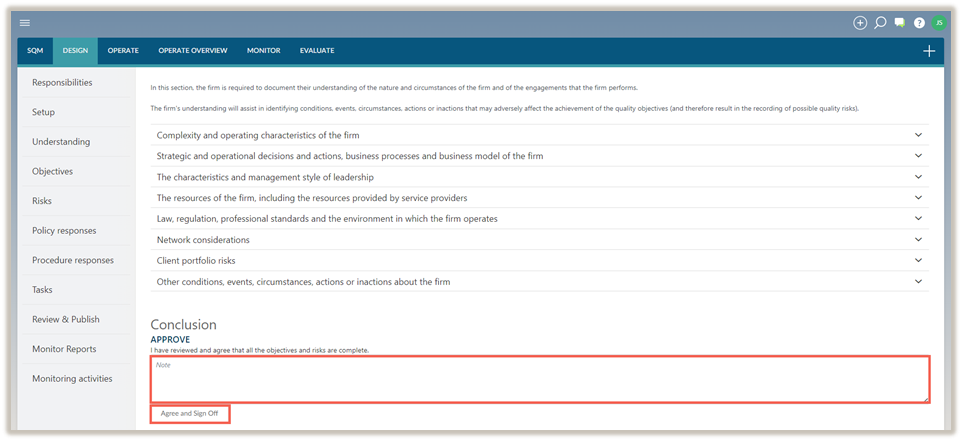Open JS user profile avatar
Screen dimensions: 962x441
click(x=938, y=23)
